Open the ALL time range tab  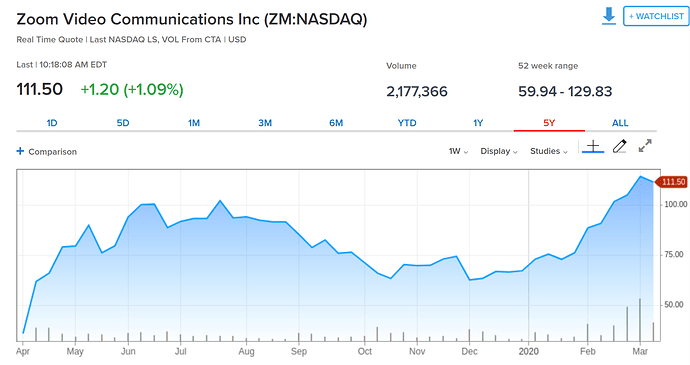pyautogui.click(x=620, y=123)
